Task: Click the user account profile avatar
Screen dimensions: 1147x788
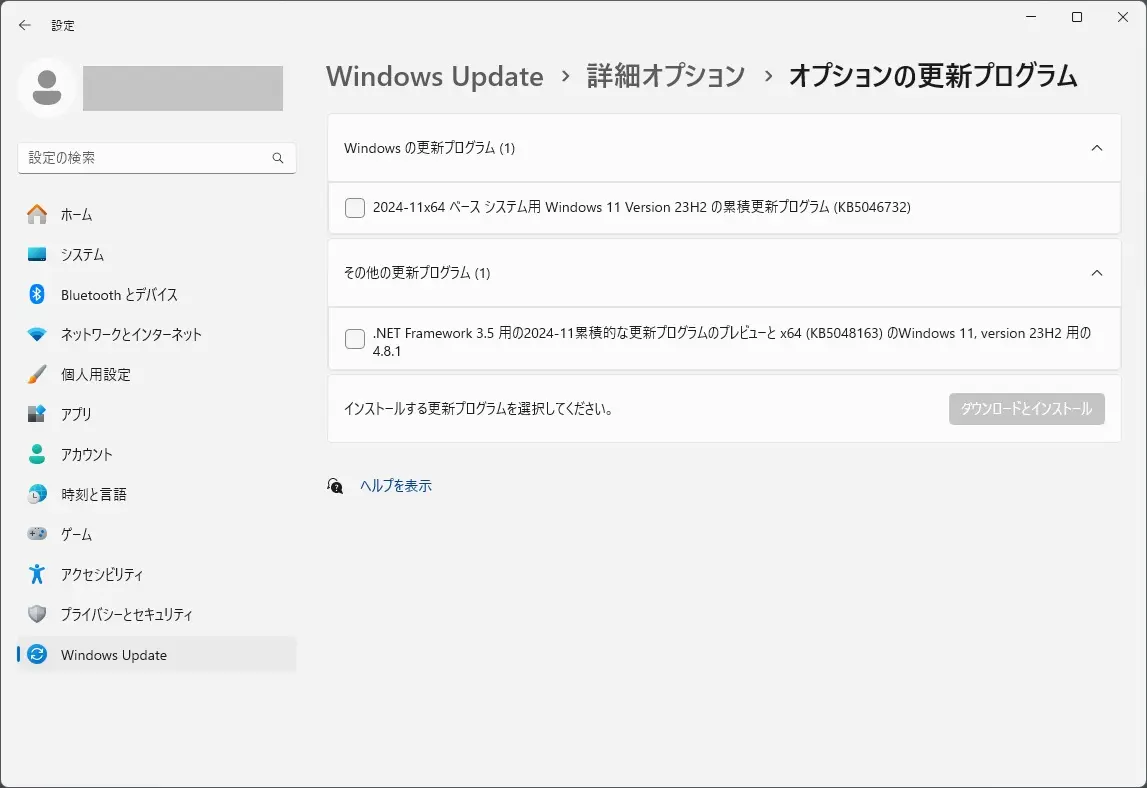Action: pos(47,88)
